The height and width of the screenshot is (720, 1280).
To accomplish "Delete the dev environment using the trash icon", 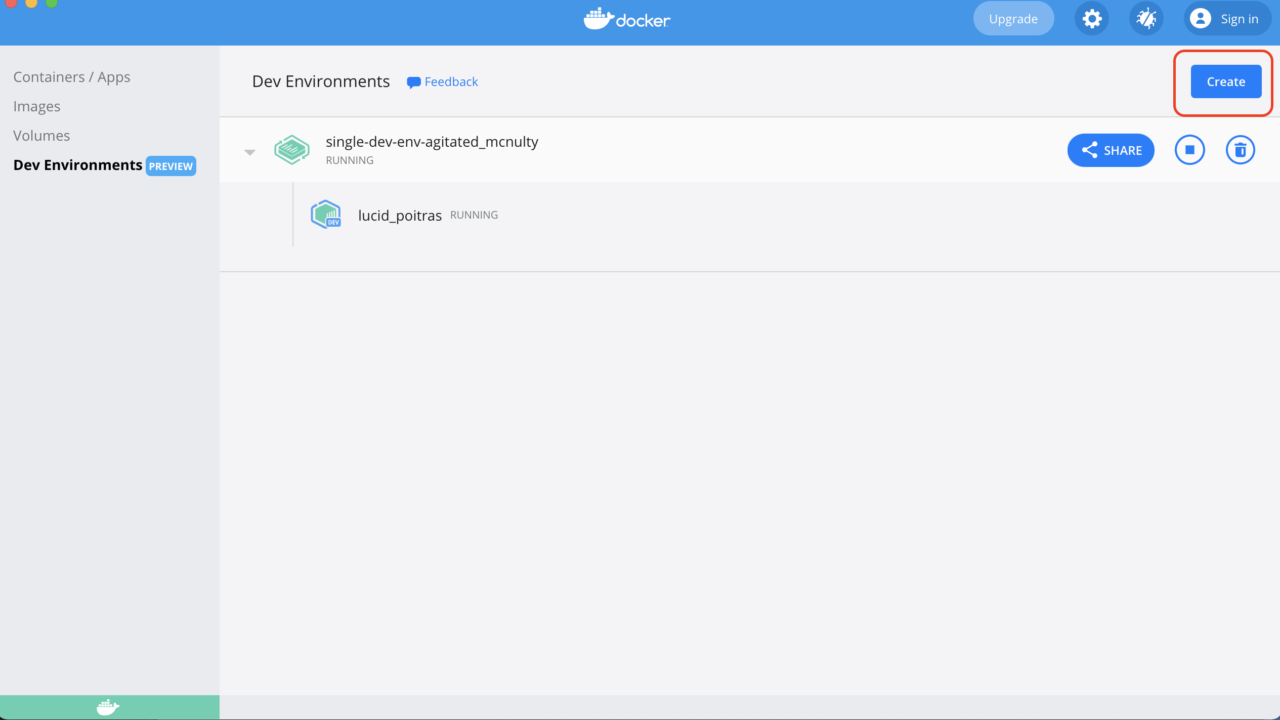I will (x=1240, y=149).
